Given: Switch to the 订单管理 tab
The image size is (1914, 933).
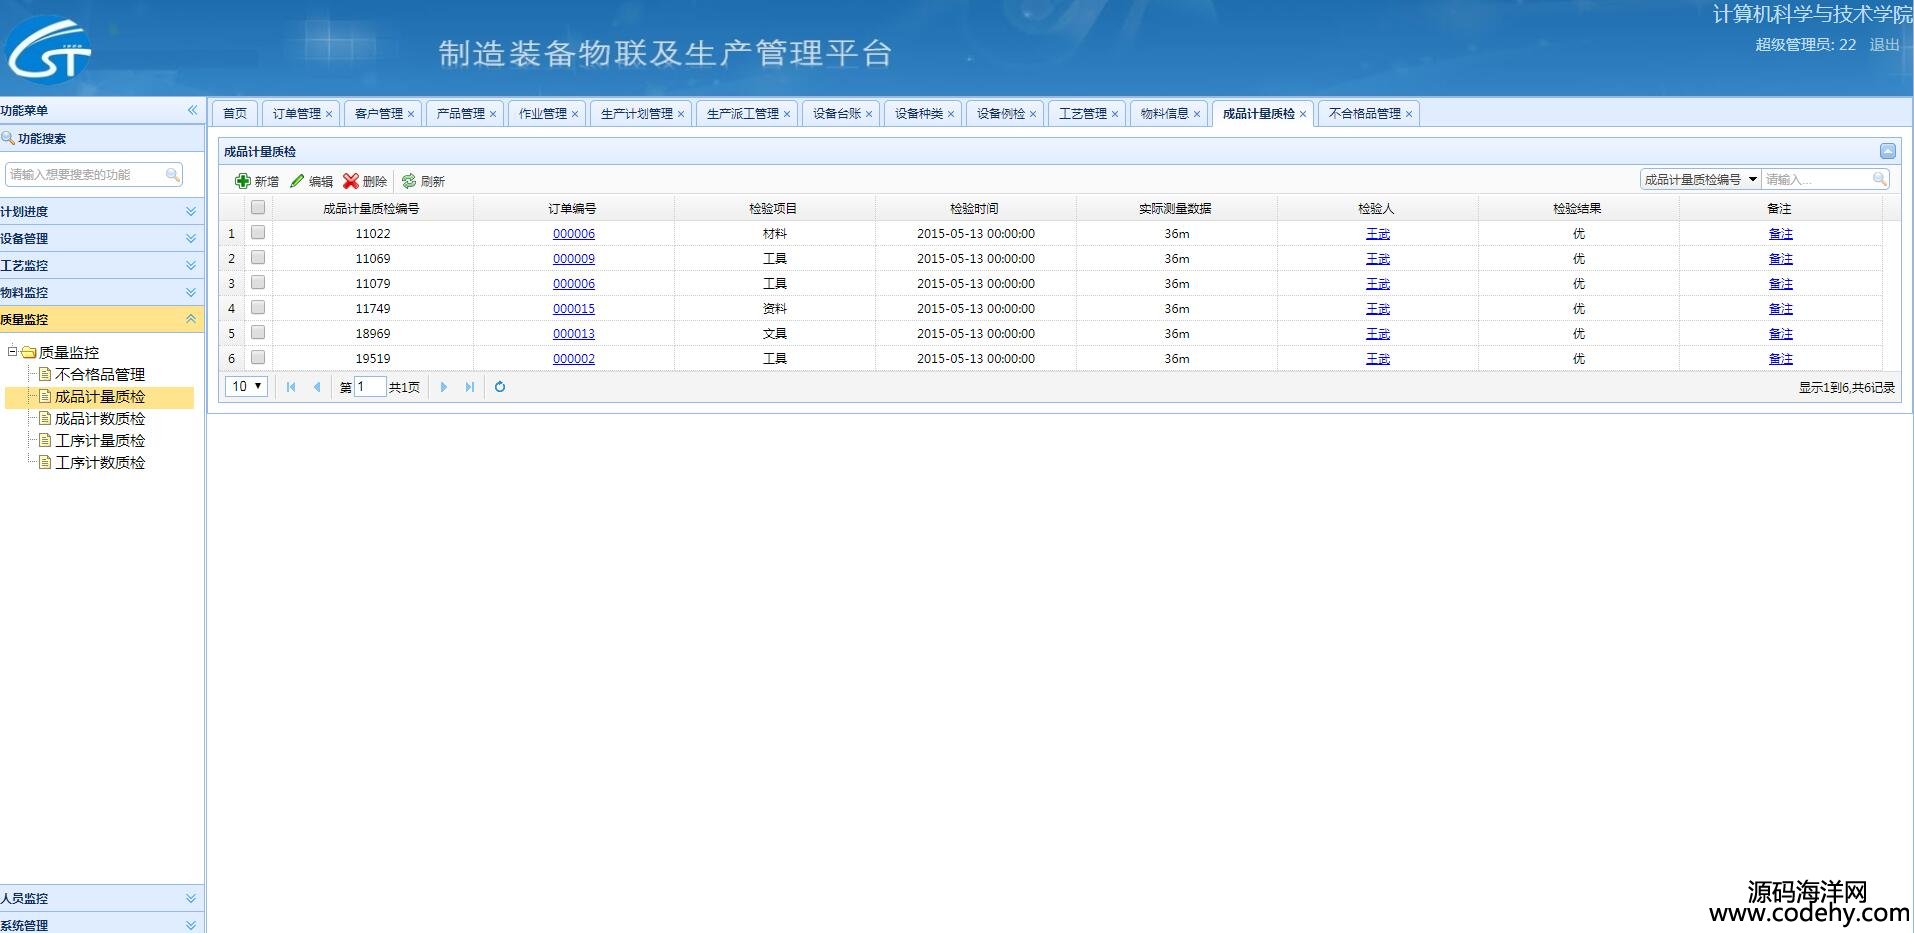Looking at the screenshot, I should (296, 114).
